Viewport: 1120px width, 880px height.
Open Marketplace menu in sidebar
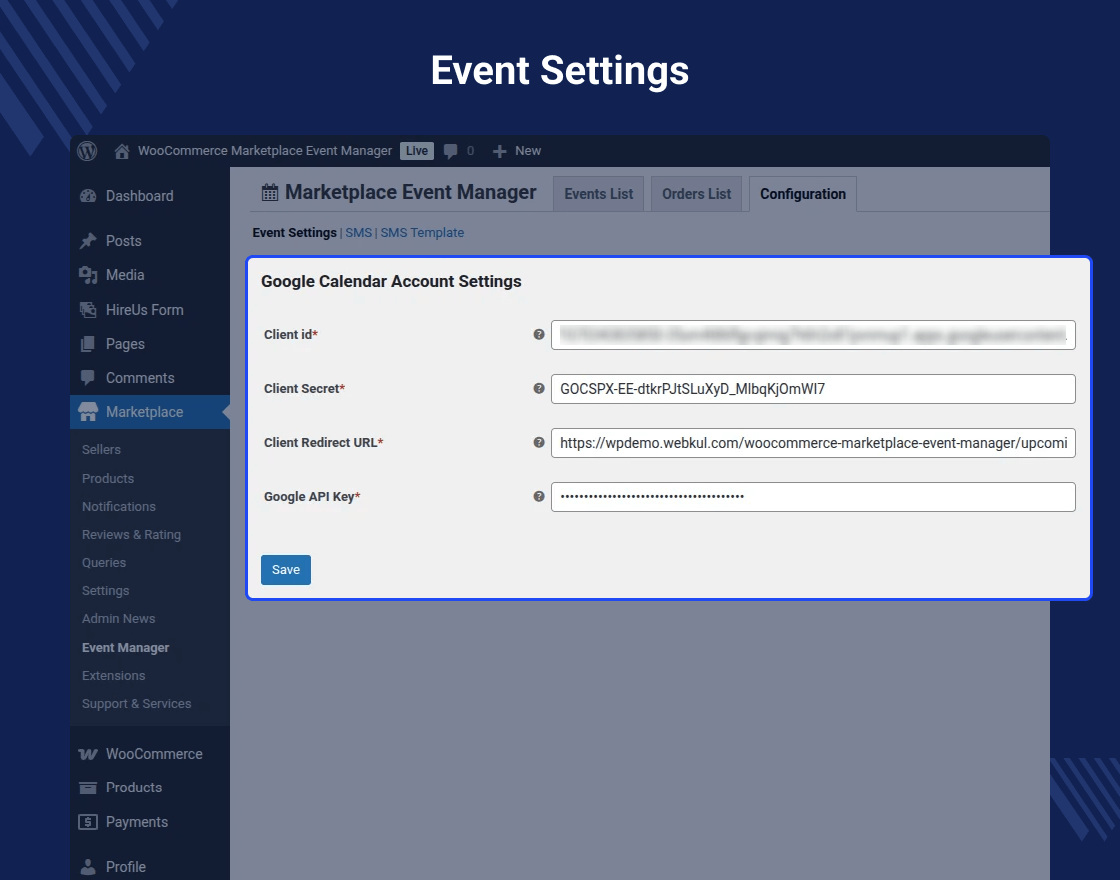click(x=144, y=412)
